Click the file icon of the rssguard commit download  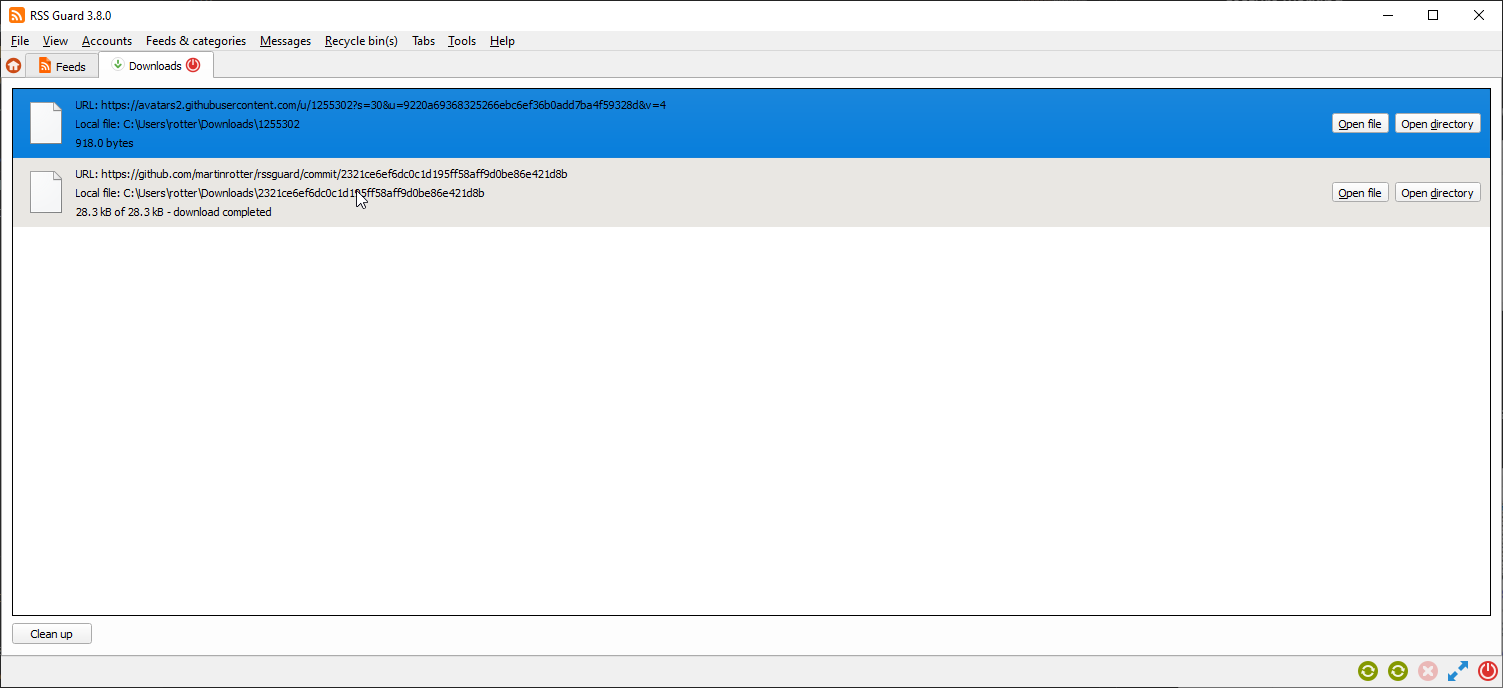[46, 192]
